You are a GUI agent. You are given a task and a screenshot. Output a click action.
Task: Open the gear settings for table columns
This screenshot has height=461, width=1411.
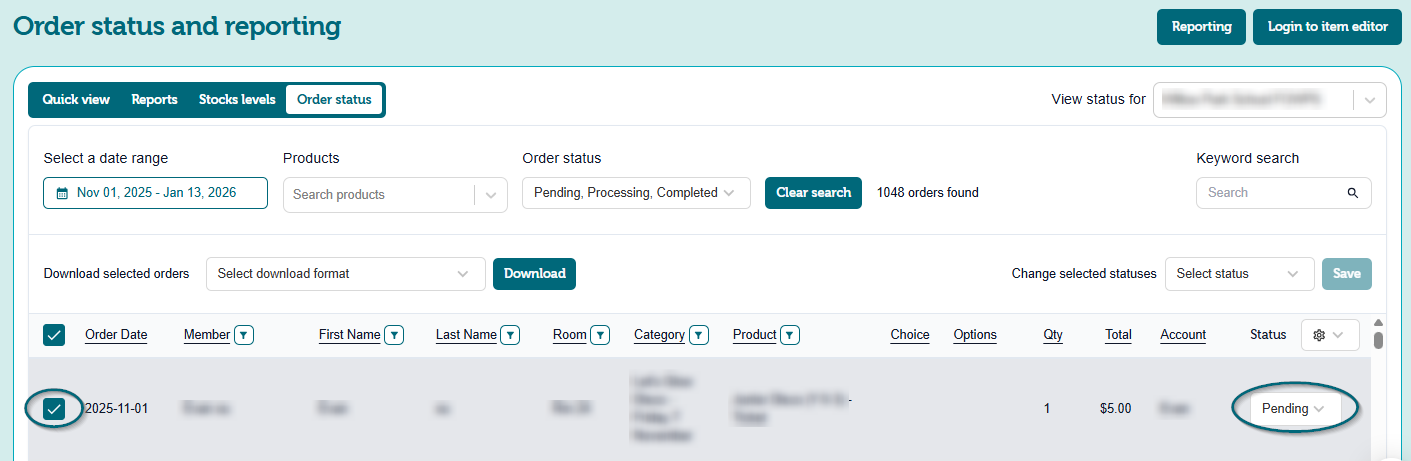(1329, 335)
